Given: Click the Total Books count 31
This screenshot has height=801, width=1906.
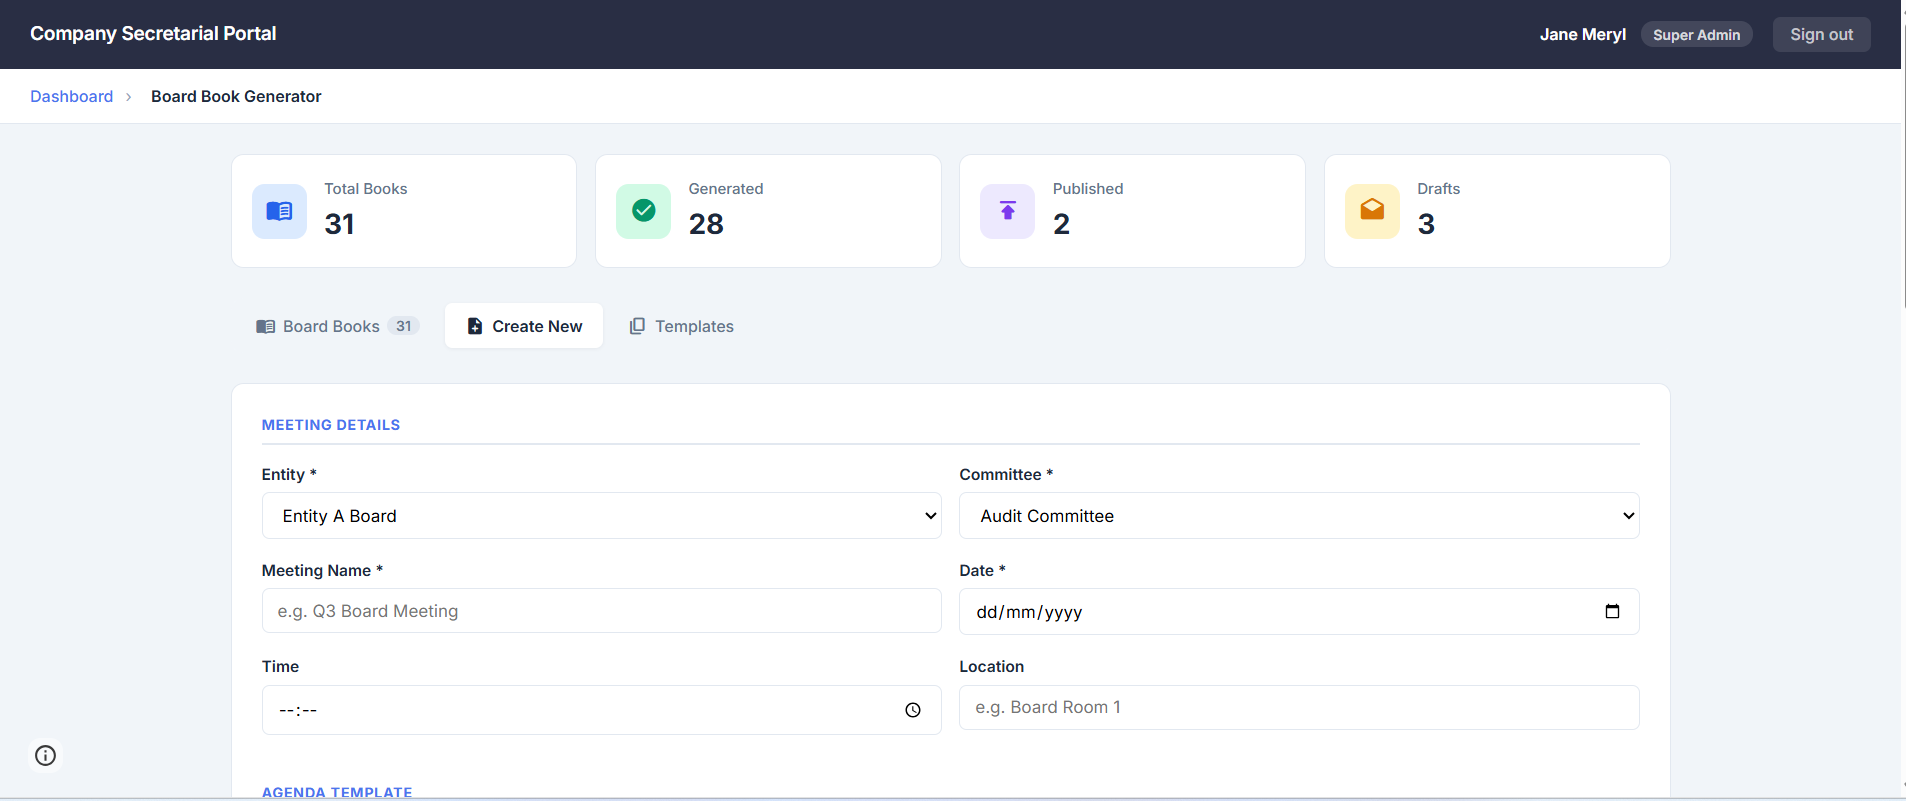Looking at the screenshot, I should click(340, 224).
